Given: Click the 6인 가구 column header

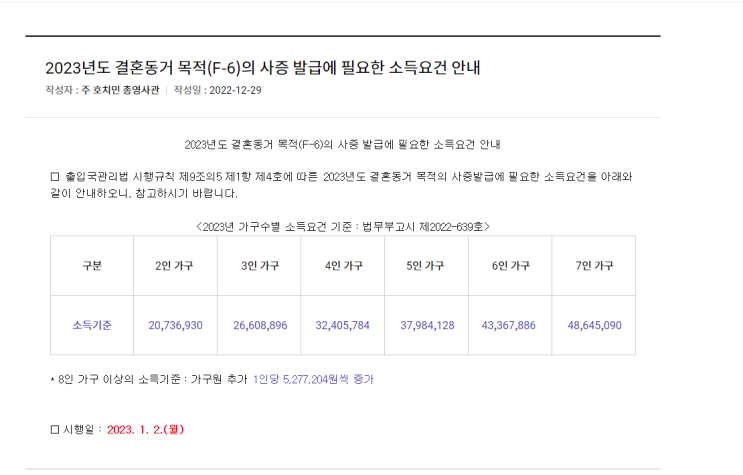Looking at the screenshot, I should [510, 265].
